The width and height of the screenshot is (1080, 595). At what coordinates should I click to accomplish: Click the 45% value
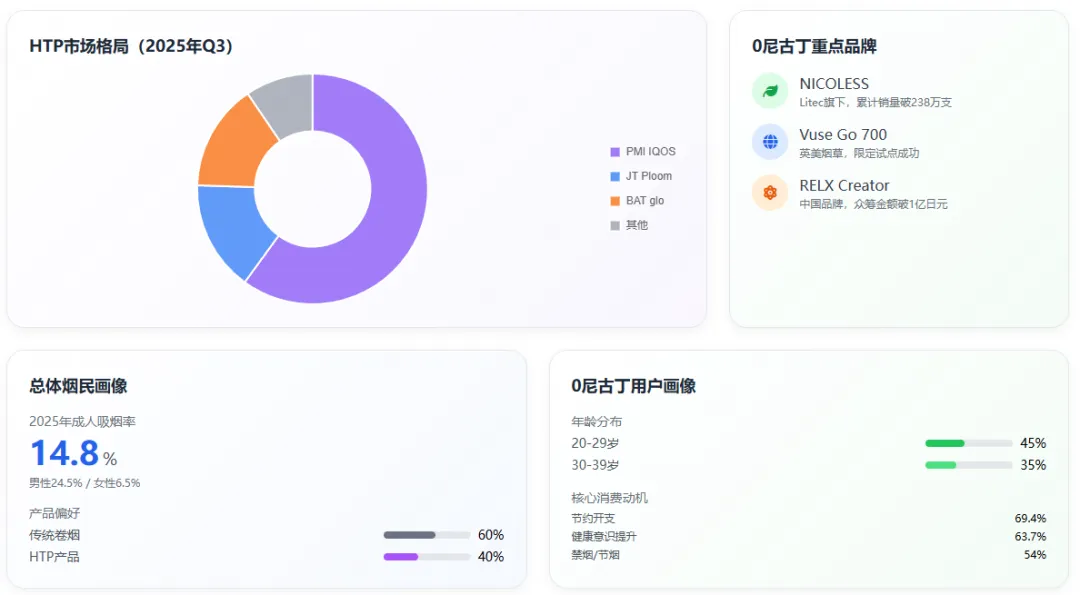[1033, 443]
